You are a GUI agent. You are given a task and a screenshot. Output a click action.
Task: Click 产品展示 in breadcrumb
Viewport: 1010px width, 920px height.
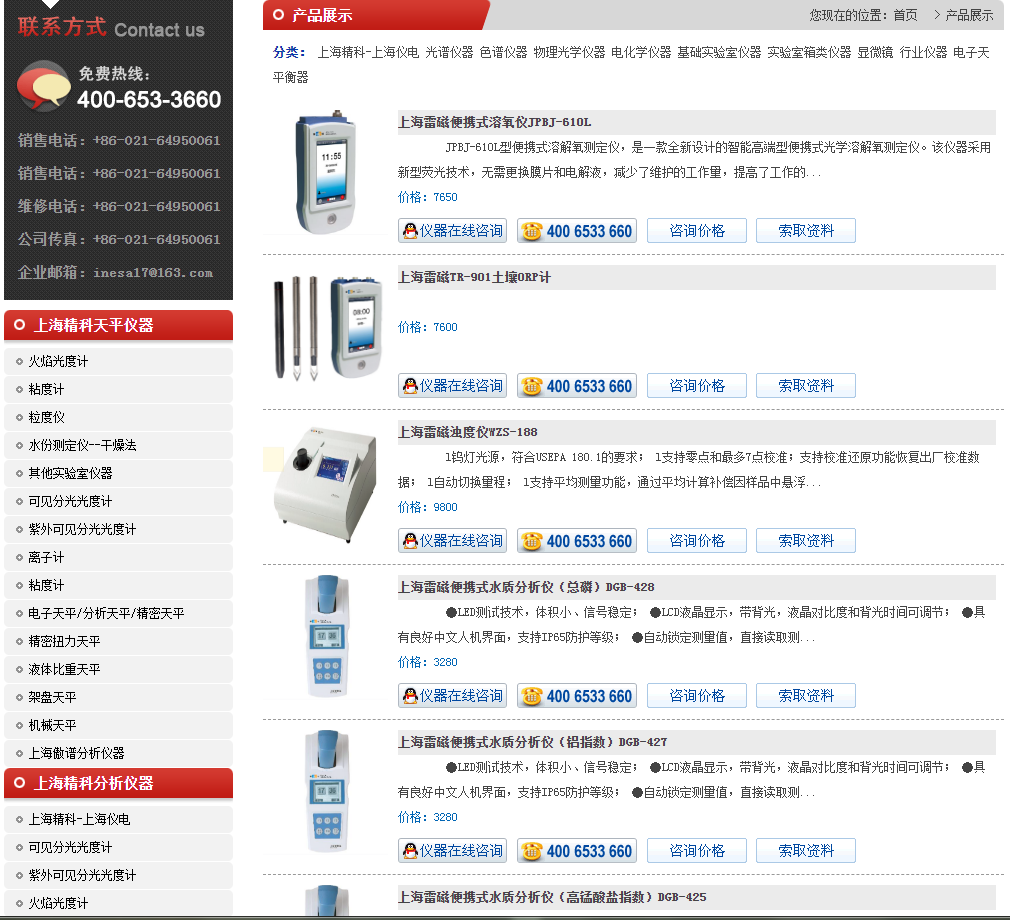point(969,15)
